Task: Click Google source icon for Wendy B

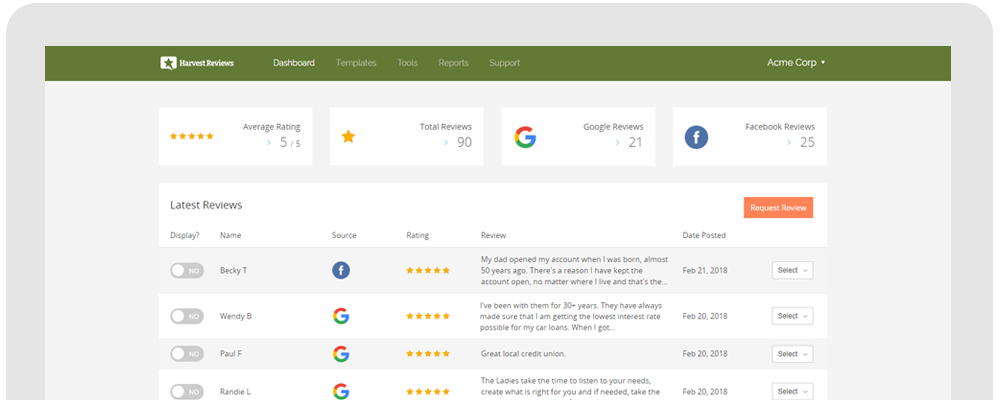Action: [x=341, y=316]
